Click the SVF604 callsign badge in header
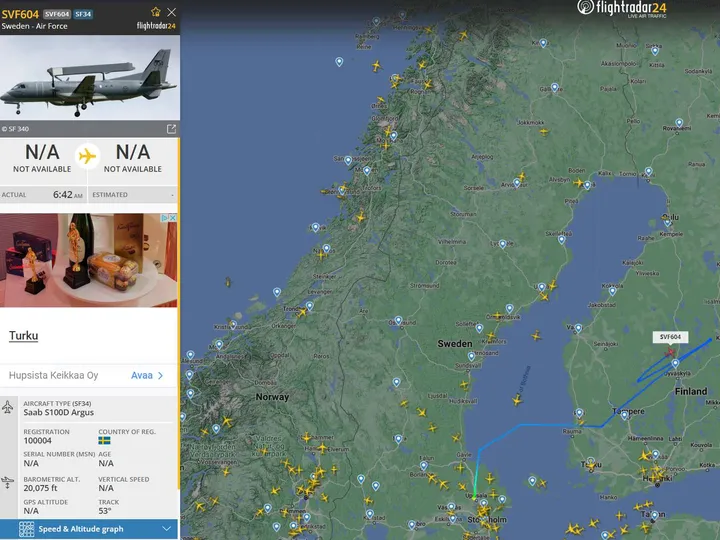 [x=57, y=14]
